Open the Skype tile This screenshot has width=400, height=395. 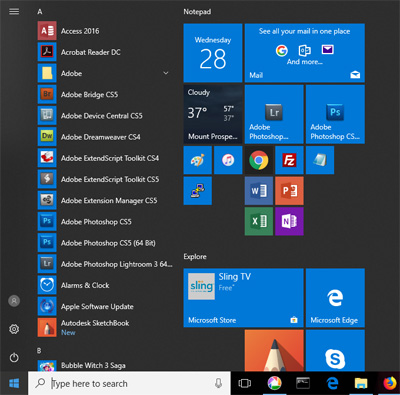335,350
